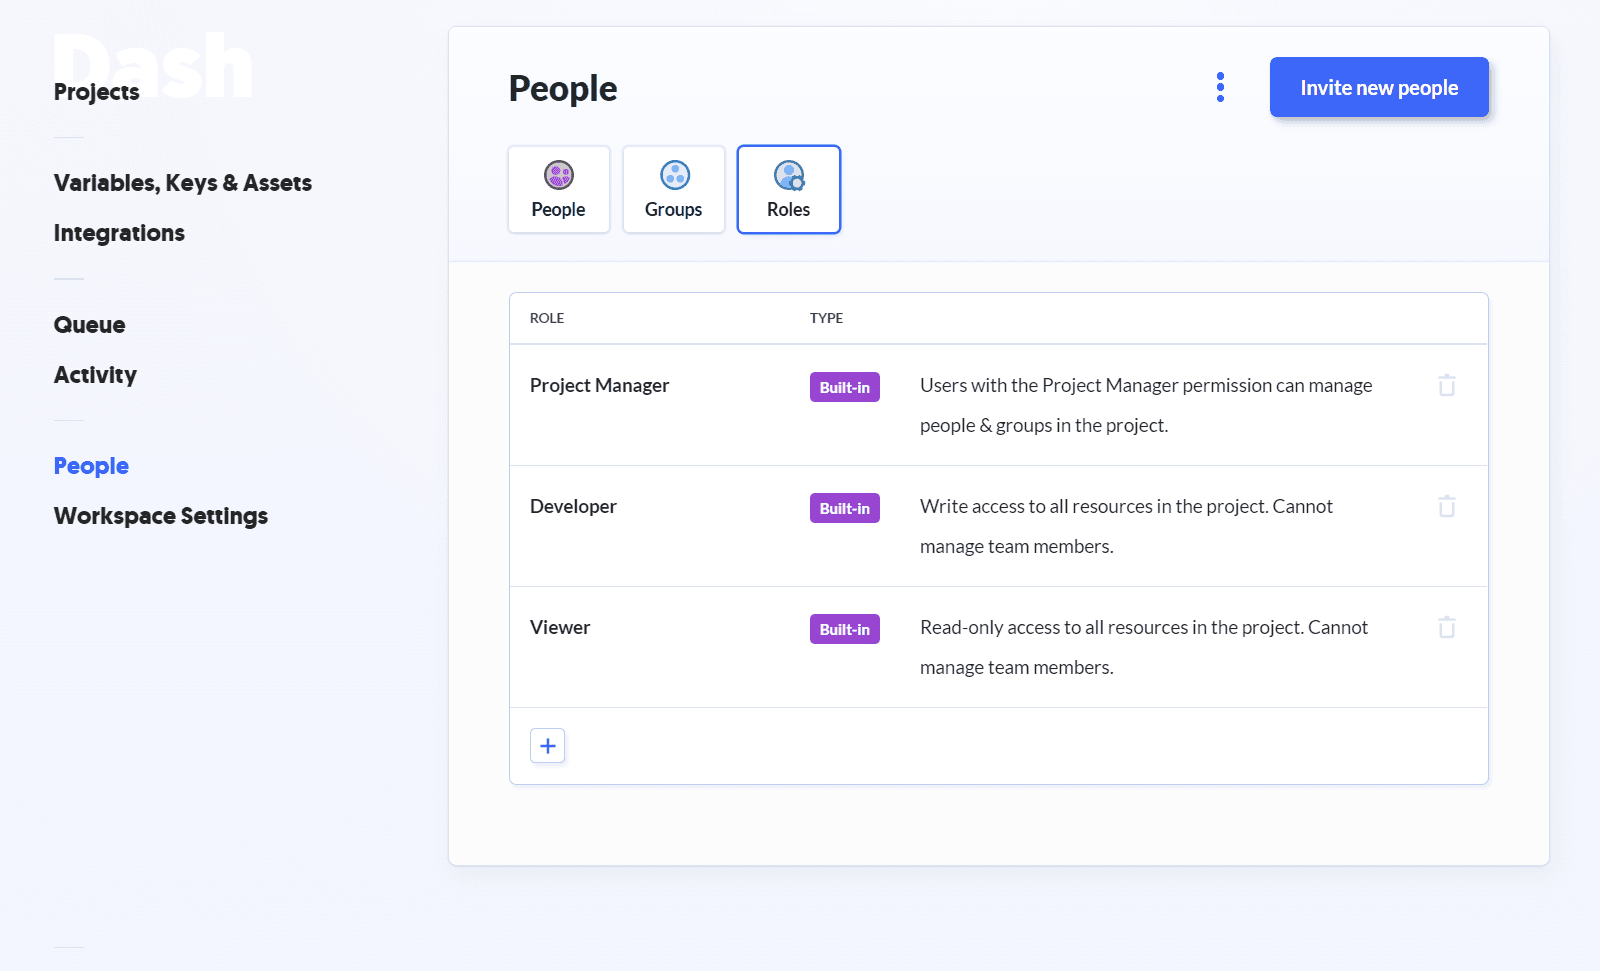1600x971 pixels.
Task: Click the Roles tab gear-person icon
Action: (x=789, y=175)
